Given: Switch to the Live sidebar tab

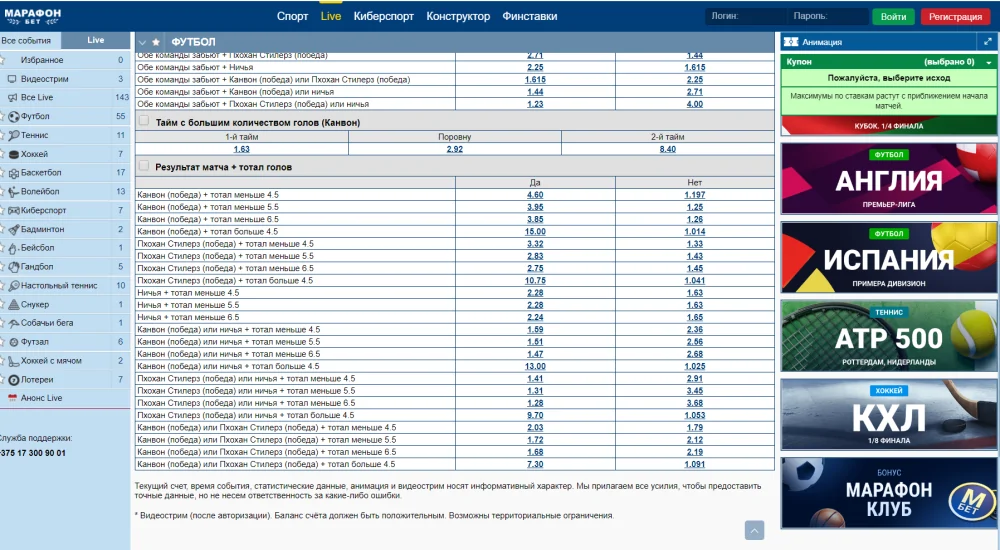Looking at the screenshot, I should (96, 40).
